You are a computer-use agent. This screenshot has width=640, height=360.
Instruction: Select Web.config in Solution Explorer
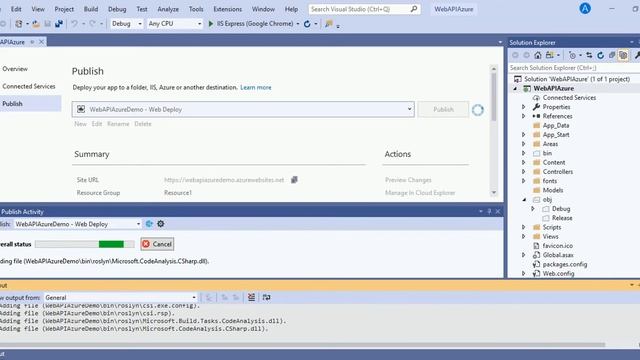point(558,273)
